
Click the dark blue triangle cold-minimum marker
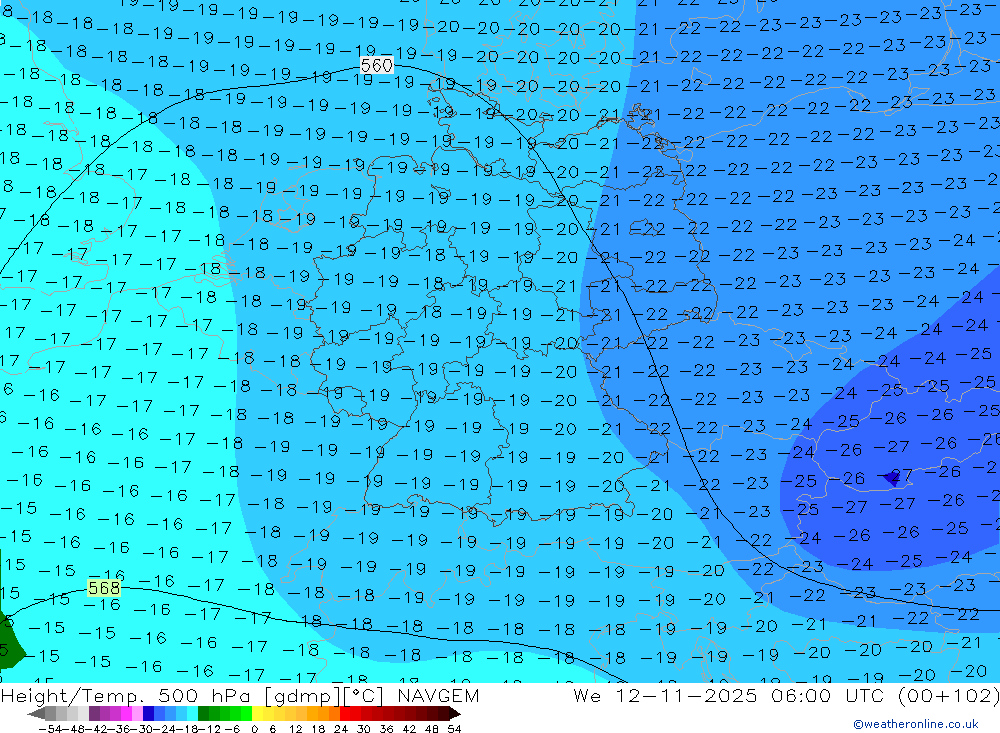click(892, 478)
